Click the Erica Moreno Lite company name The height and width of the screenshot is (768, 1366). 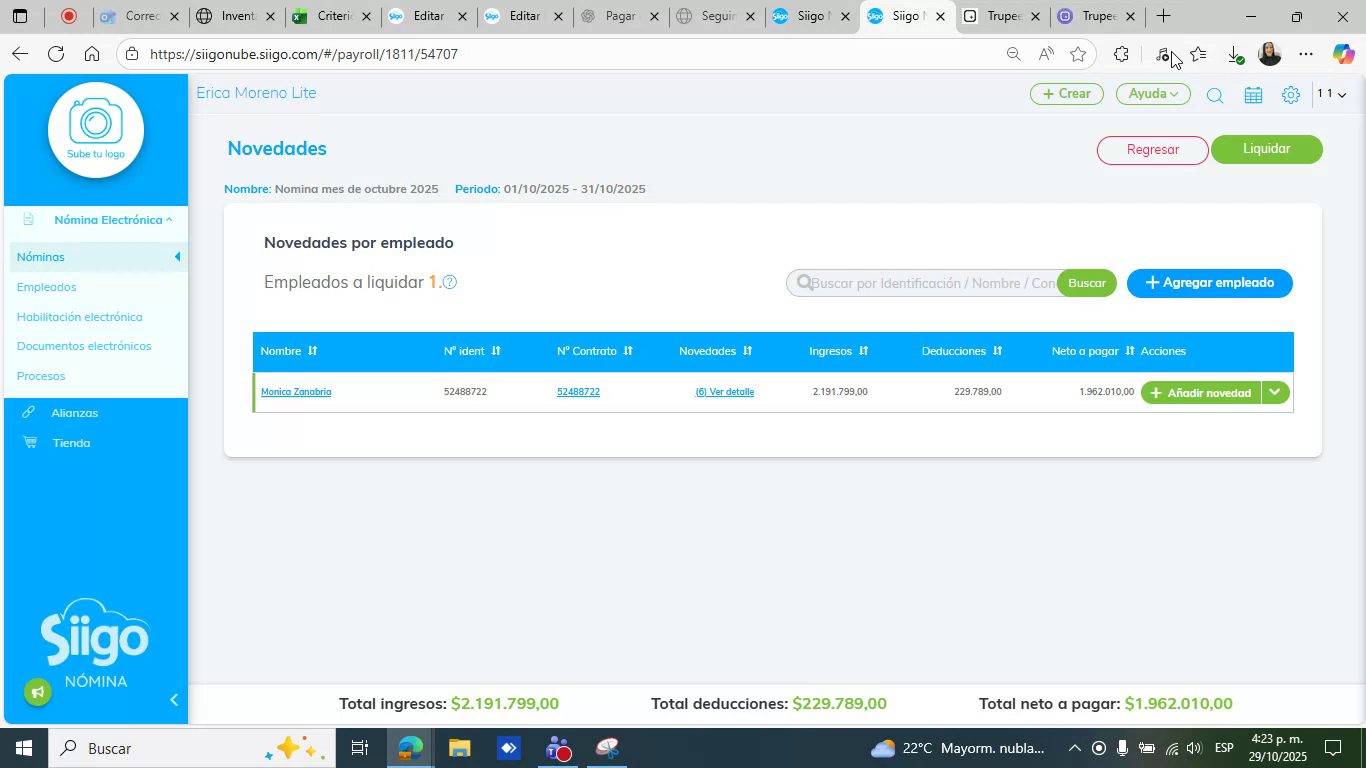click(256, 93)
